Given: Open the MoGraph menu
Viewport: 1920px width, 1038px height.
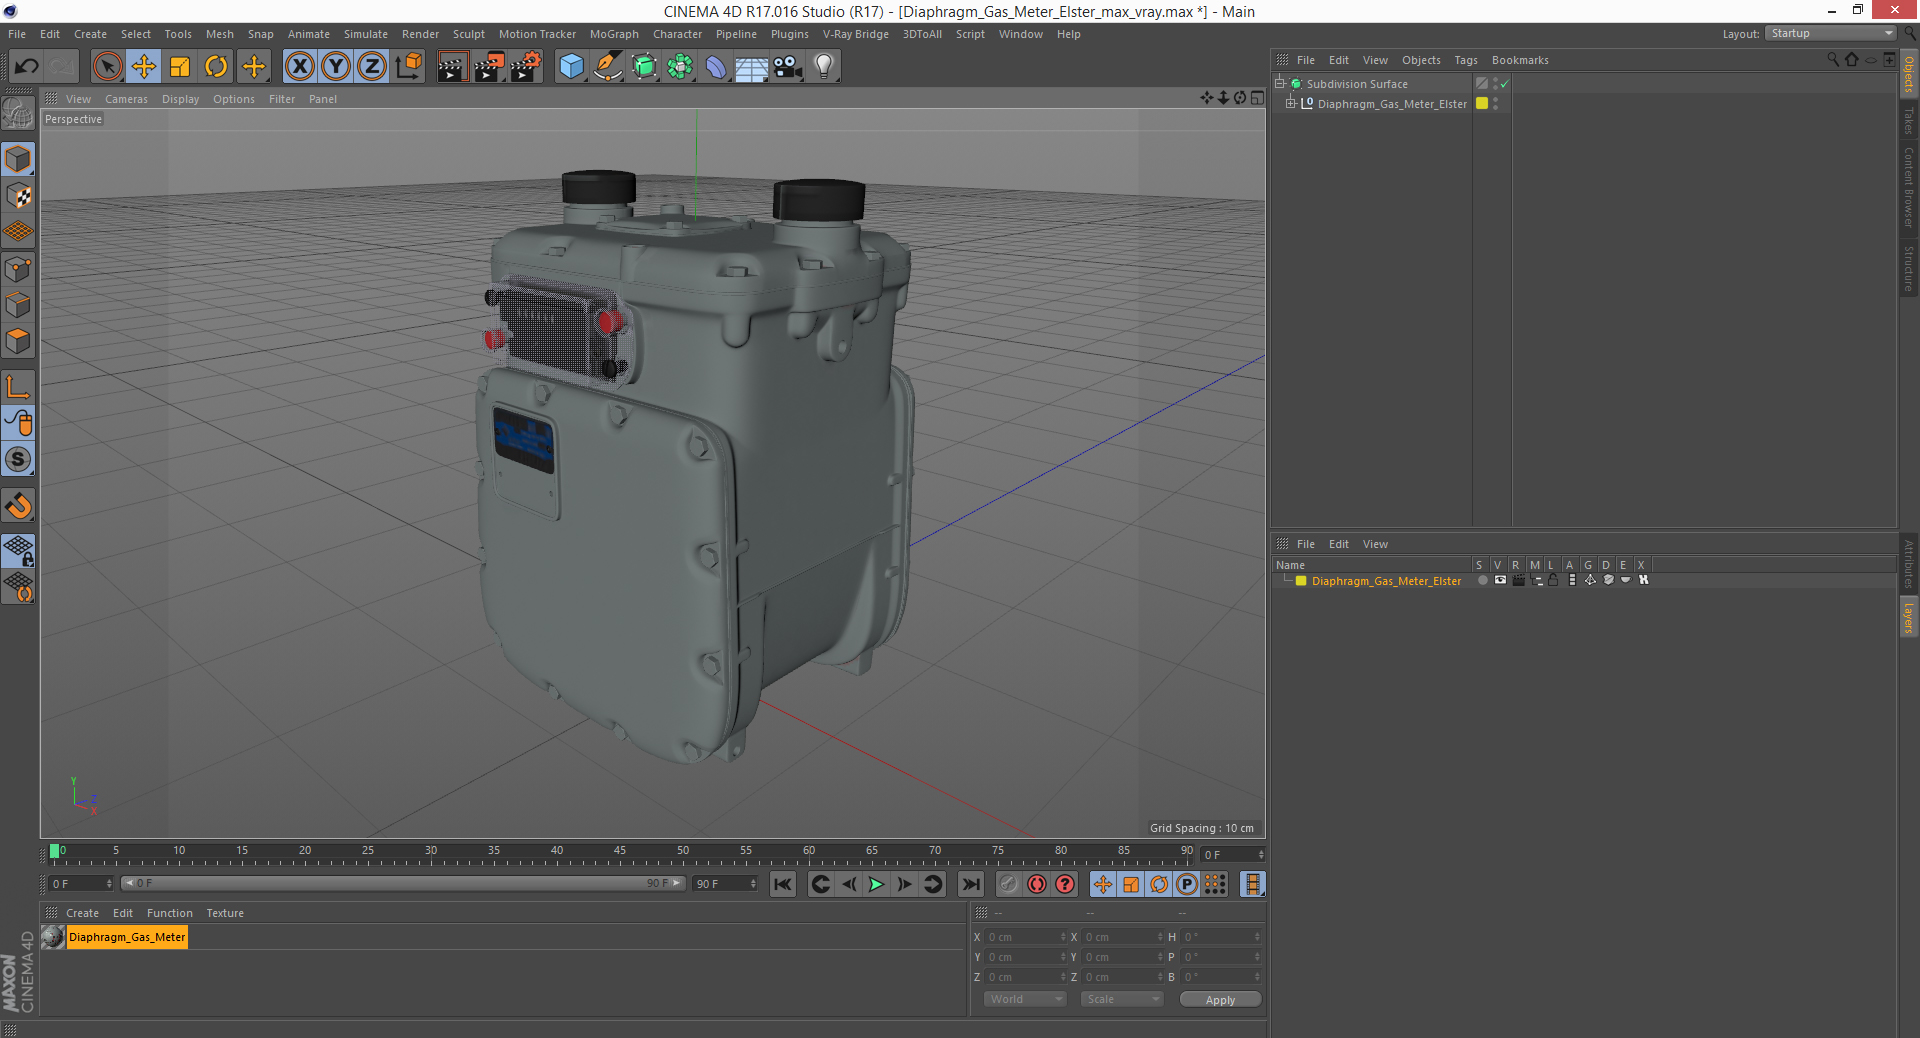Looking at the screenshot, I should [613, 34].
